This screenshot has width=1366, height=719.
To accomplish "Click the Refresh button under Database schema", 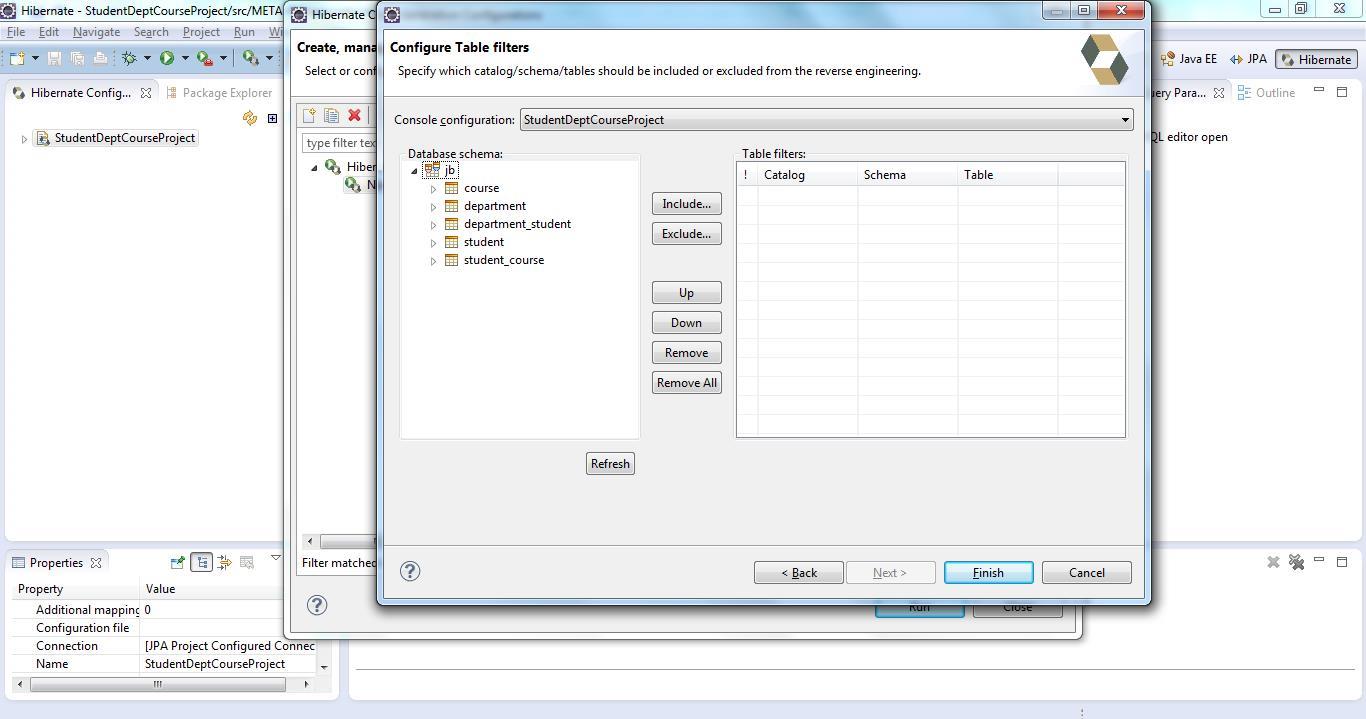I will 610,464.
